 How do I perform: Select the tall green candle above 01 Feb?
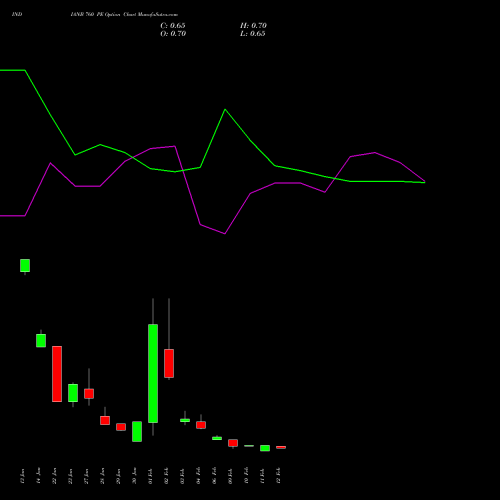coord(153,373)
